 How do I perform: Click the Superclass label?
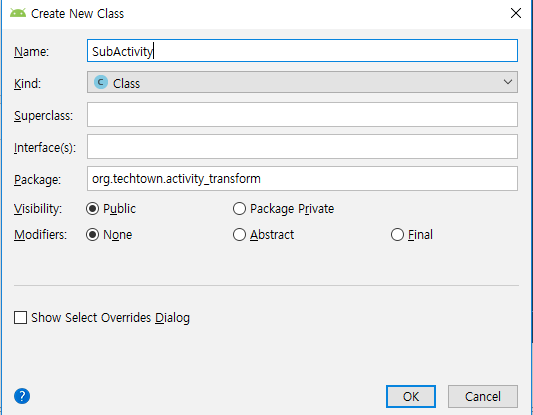point(44,116)
